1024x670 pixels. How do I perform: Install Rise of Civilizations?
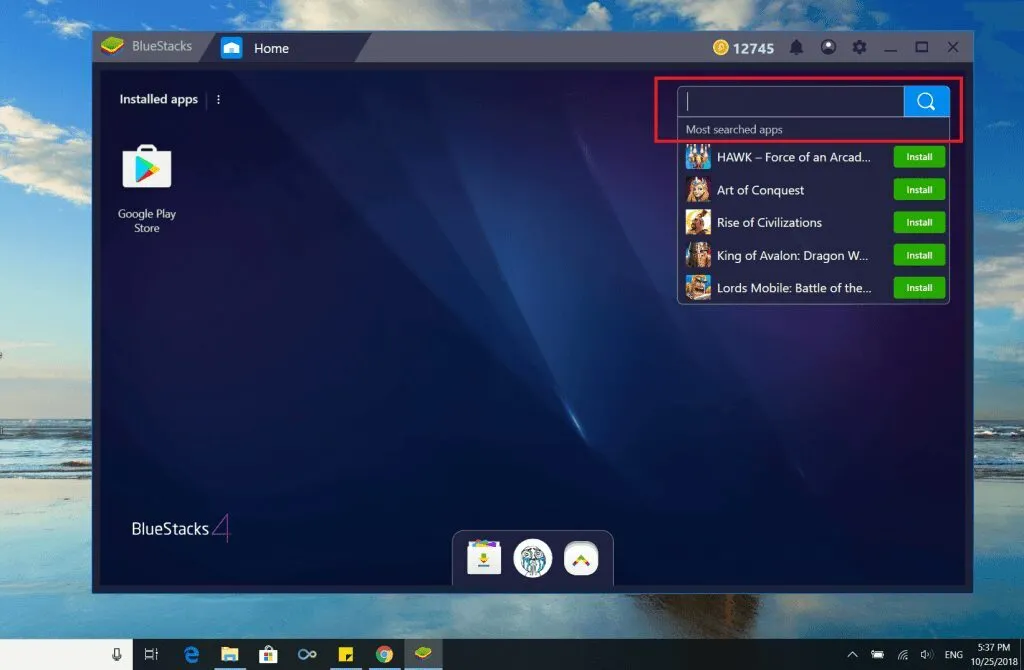click(919, 222)
